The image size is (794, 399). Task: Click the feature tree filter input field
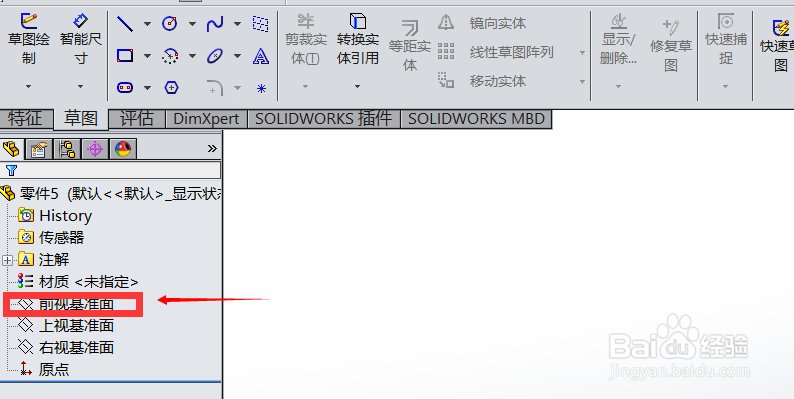click(x=110, y=170)
